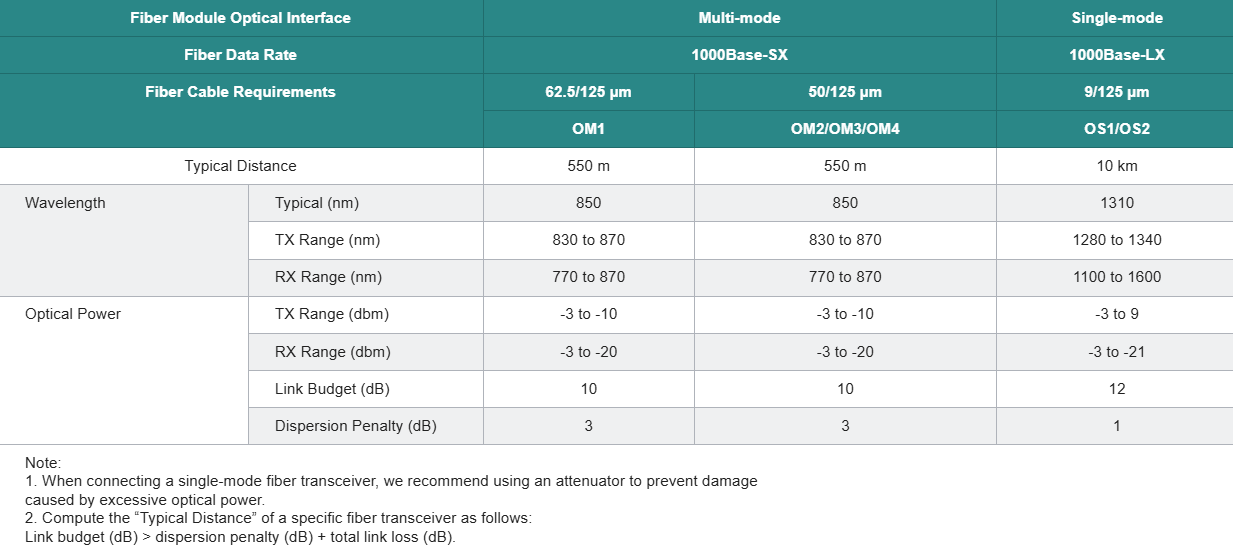
Task: Click the Wavelength row group label
Action: pyautogui.click(x=65, y=203)
